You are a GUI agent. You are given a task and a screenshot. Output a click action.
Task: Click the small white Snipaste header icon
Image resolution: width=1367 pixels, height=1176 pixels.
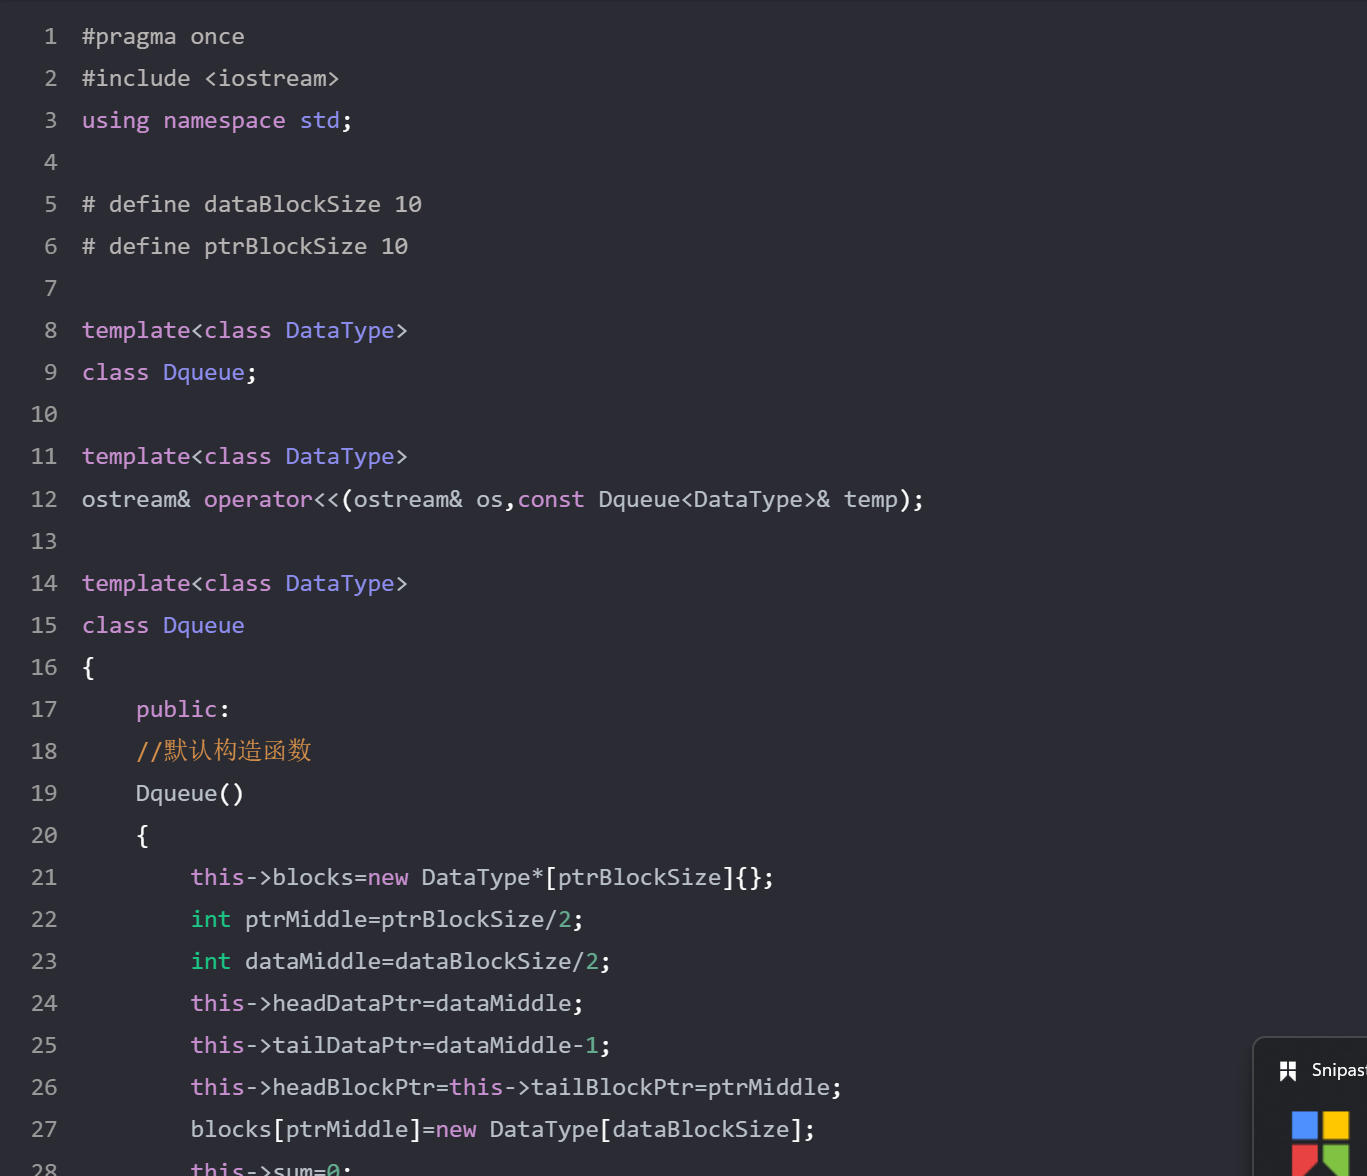point(1288,1071)
